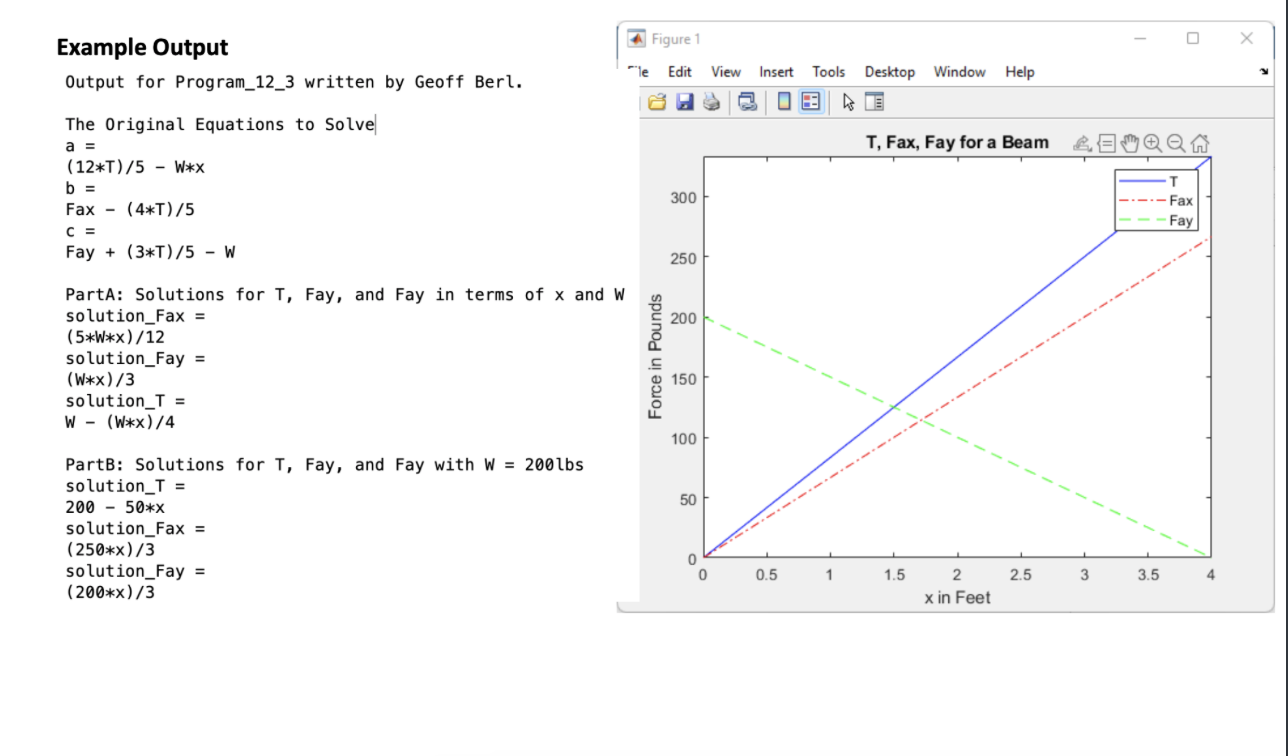The image size is (1288, 756).
Task: Enable the data brushing tool
Action: [1081, 144]
